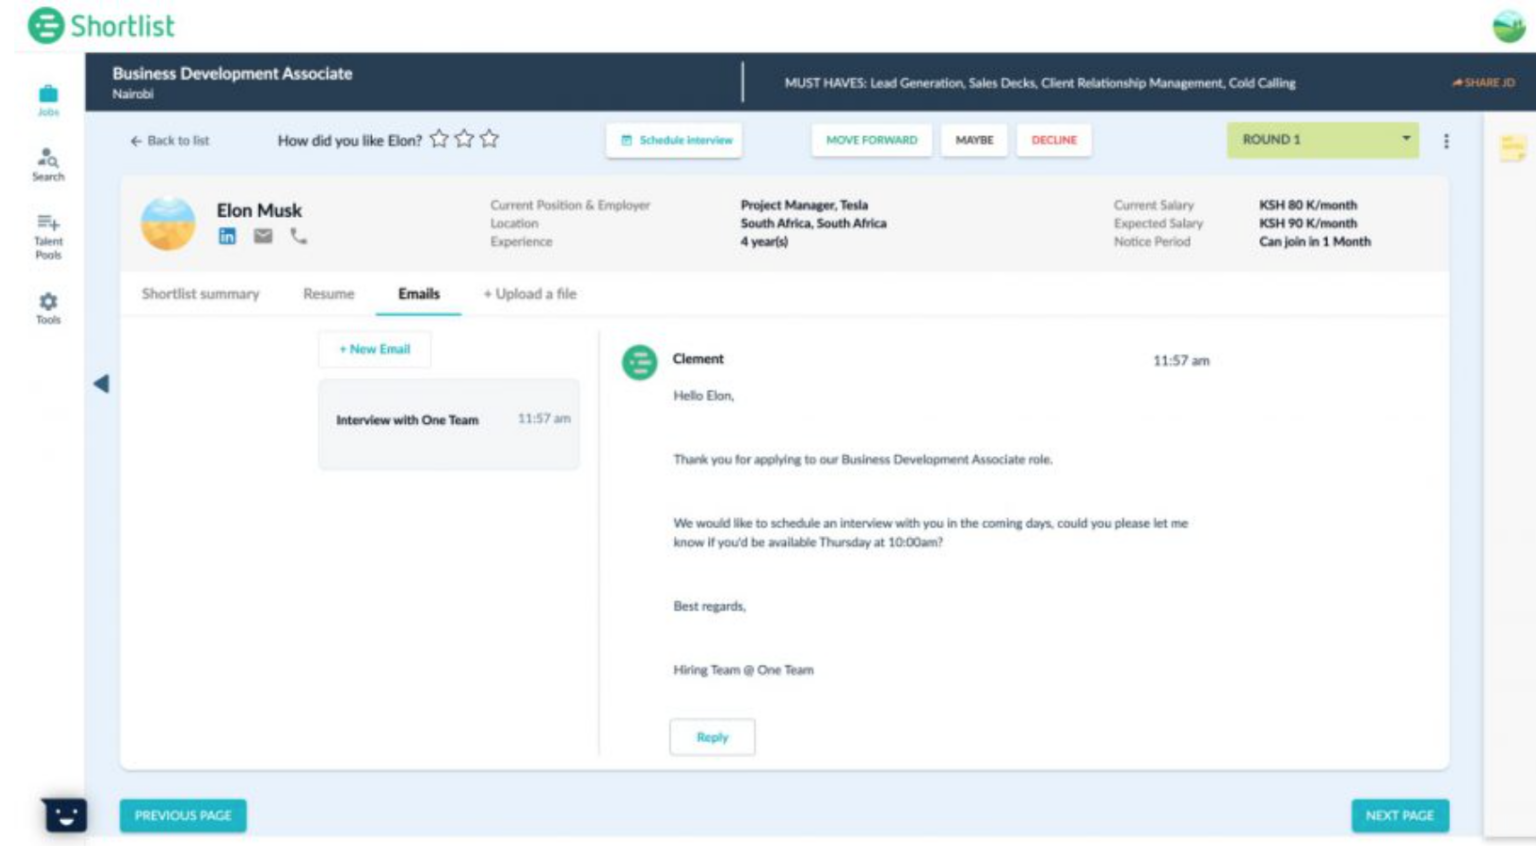Give a two-star rating for Elon

tap(463, 140)
